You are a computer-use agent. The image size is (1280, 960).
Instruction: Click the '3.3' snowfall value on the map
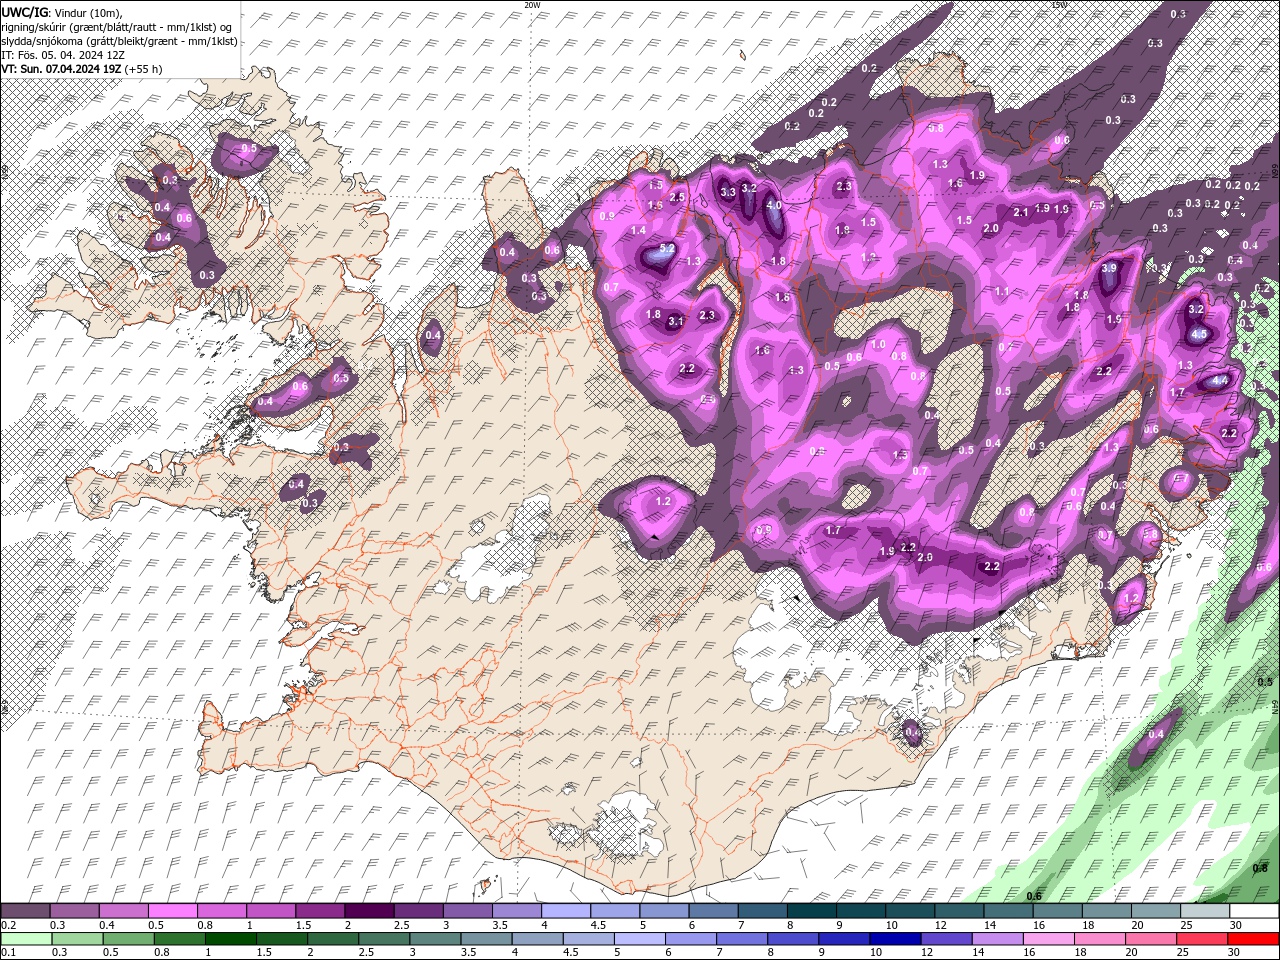728,192
